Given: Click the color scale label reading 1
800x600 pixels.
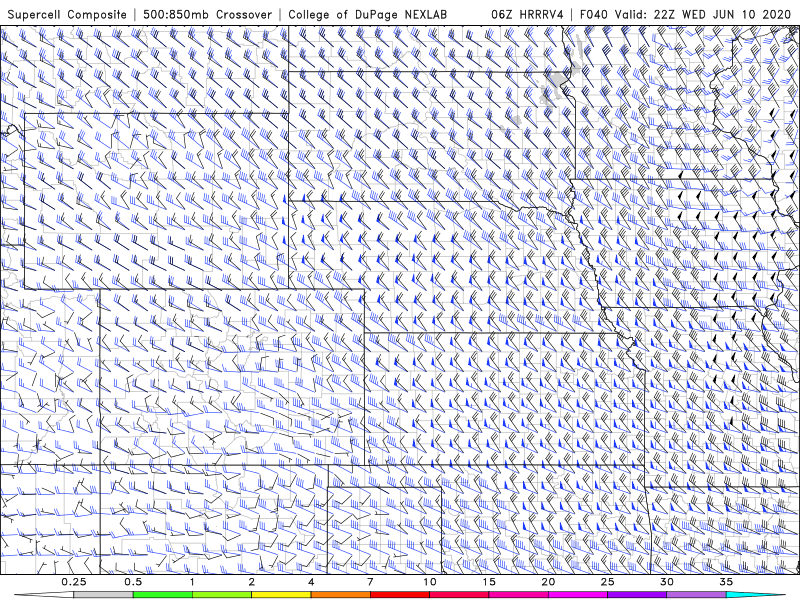Looking at the screenshot, I should coord(192,582).
